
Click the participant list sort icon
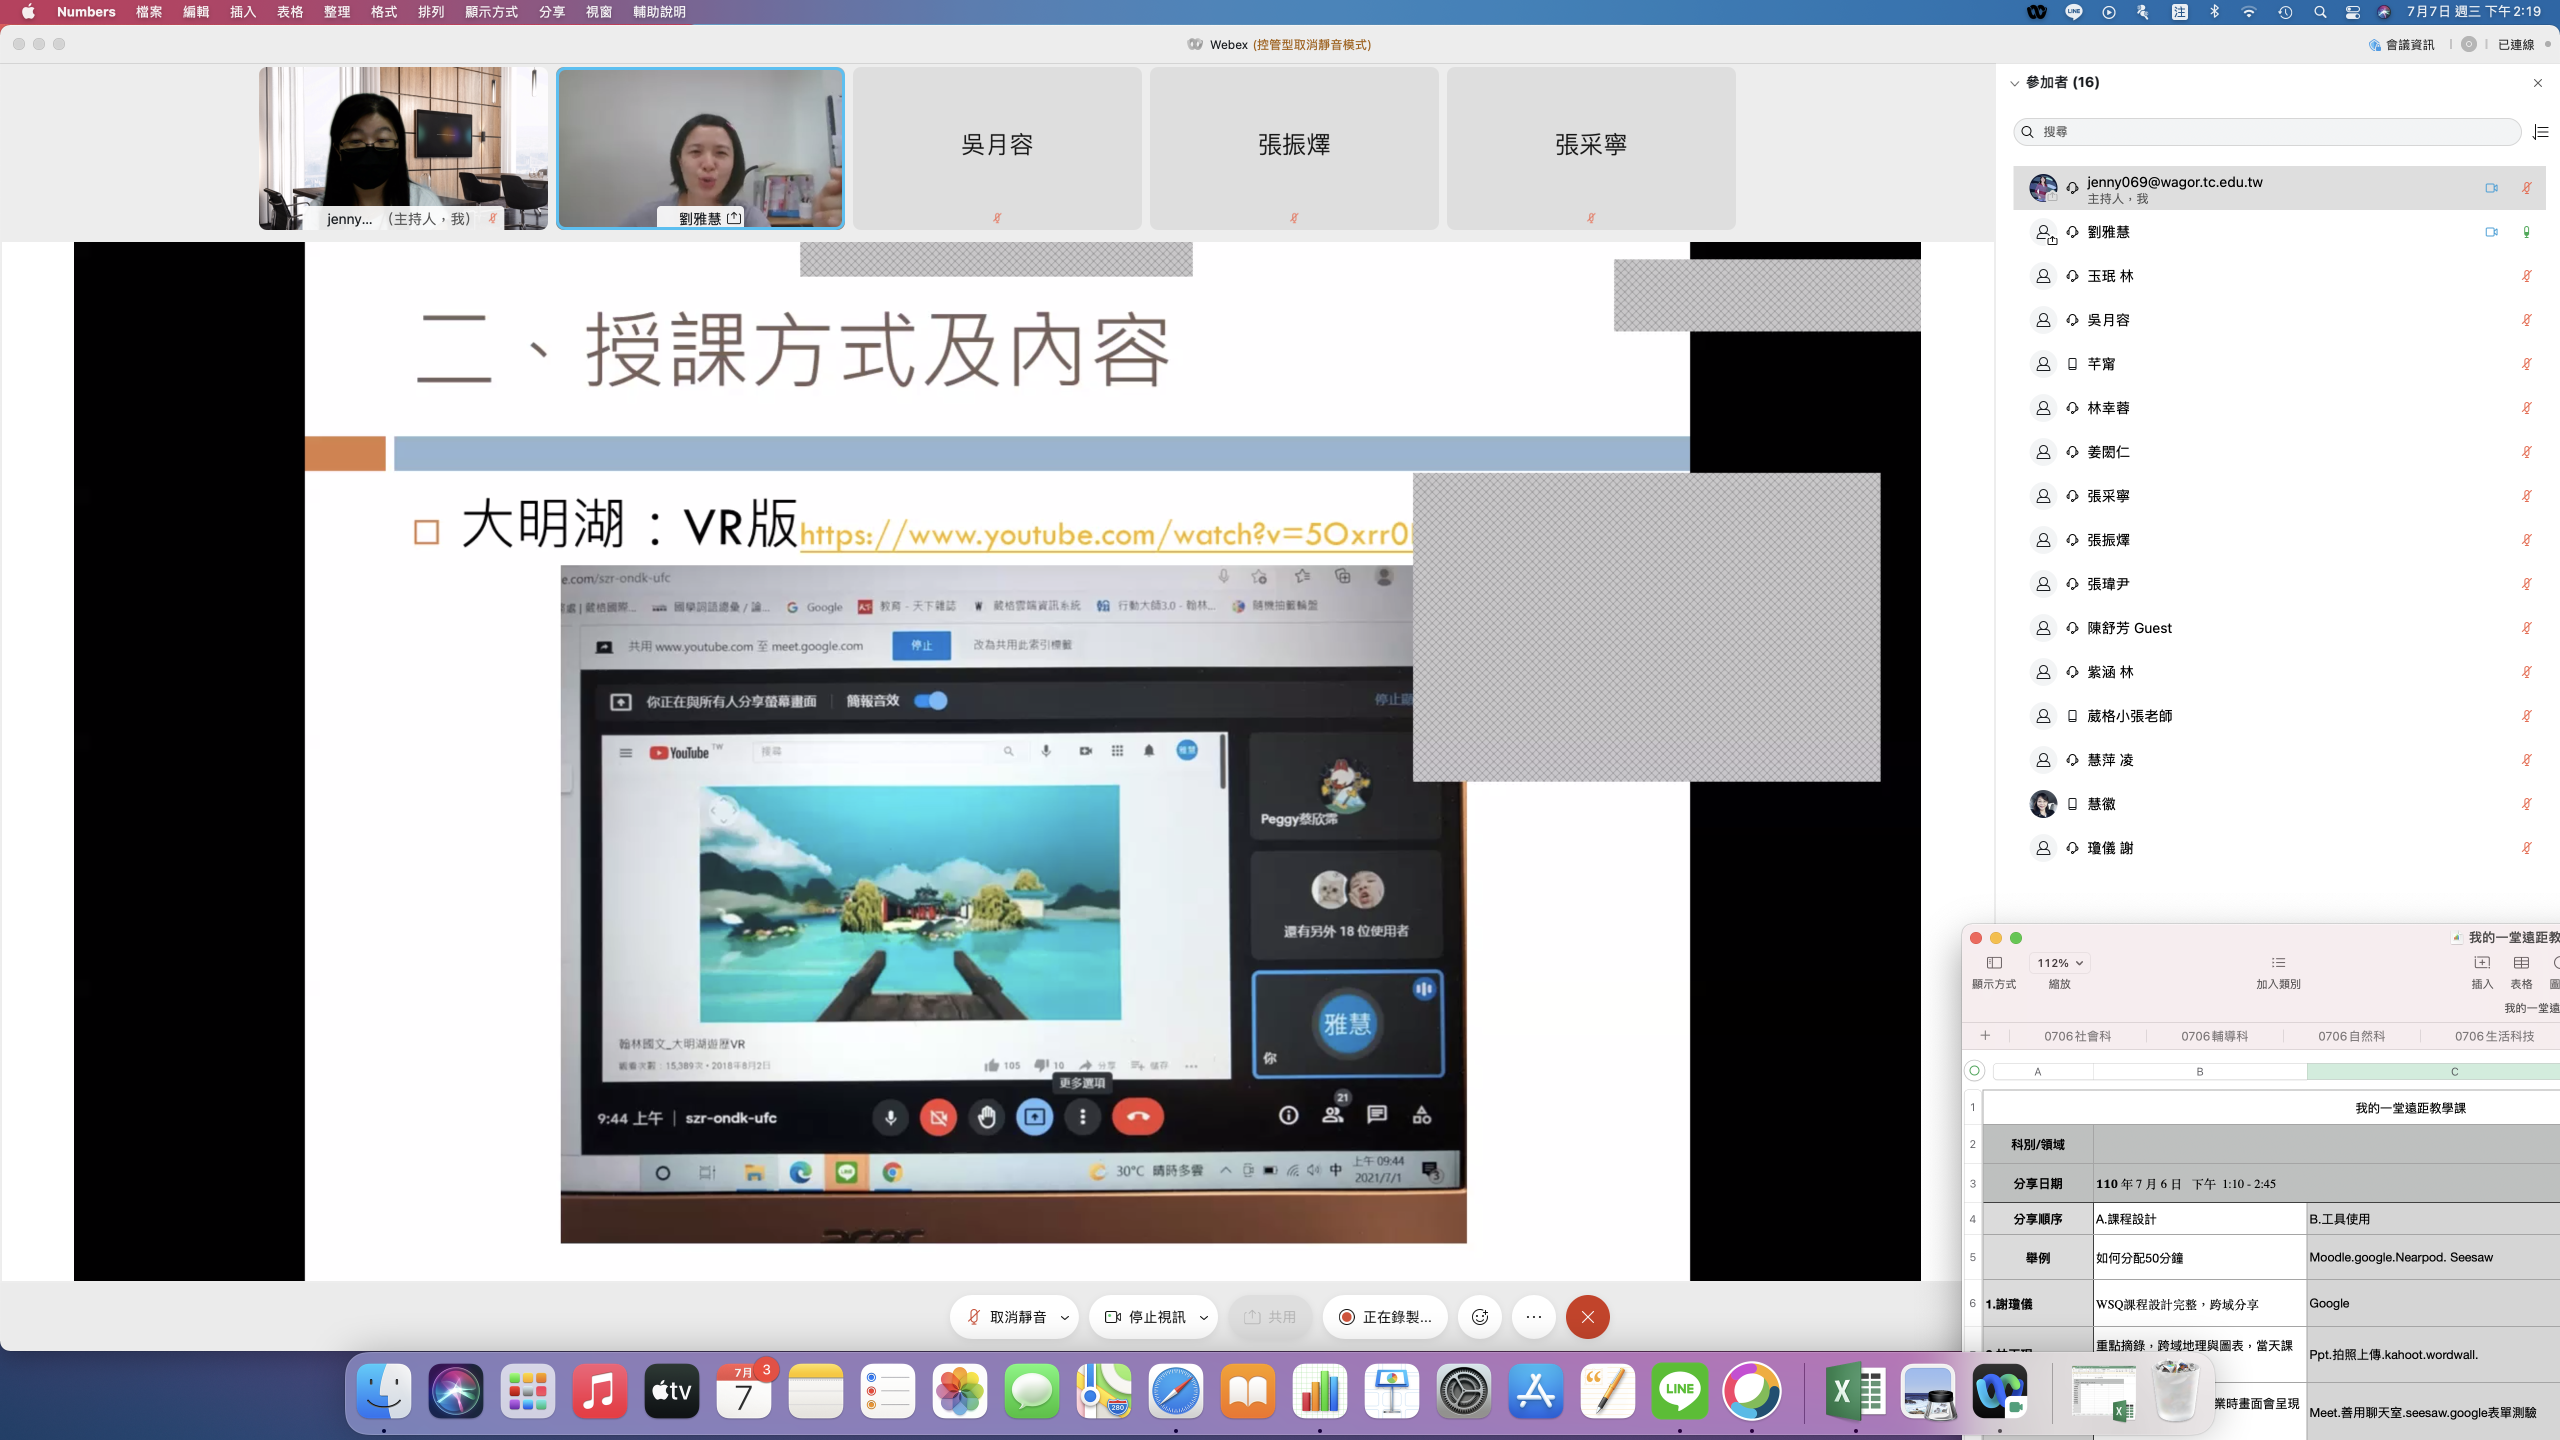[2541, 132]
